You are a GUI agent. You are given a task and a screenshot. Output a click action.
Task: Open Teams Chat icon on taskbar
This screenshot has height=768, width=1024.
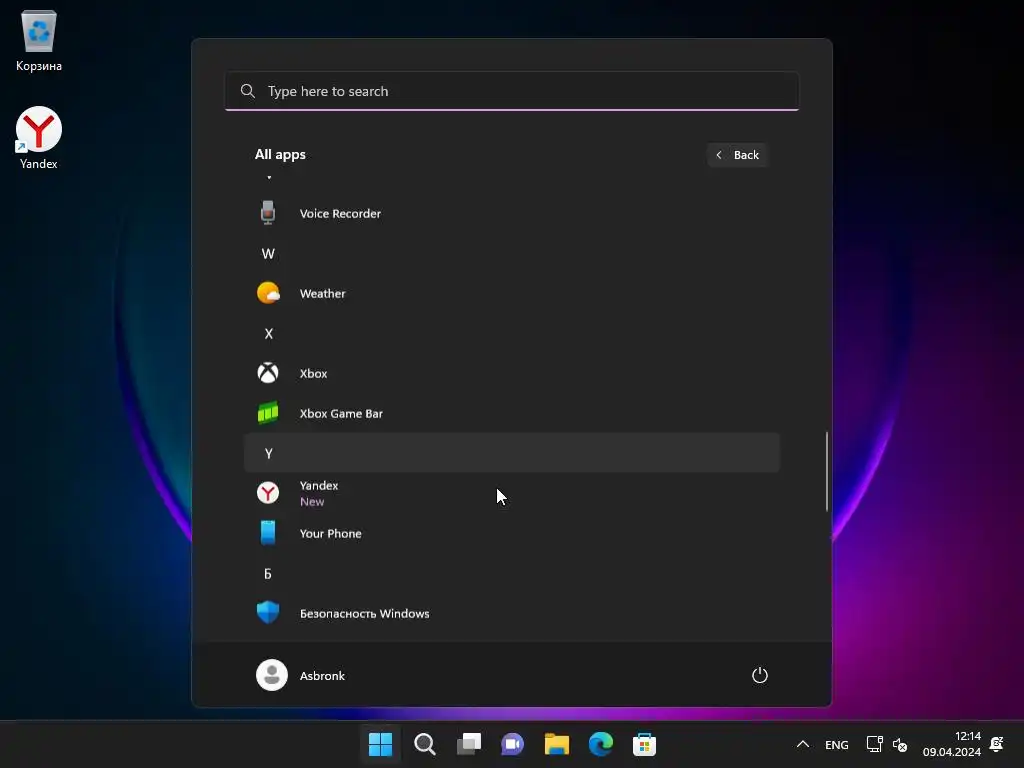pos(513,744)
